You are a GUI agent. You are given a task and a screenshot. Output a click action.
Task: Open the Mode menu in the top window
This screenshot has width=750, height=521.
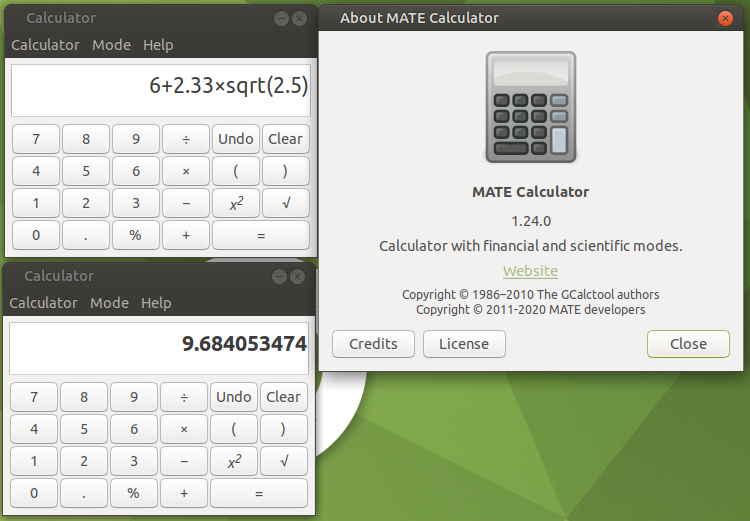click(111, 45)
